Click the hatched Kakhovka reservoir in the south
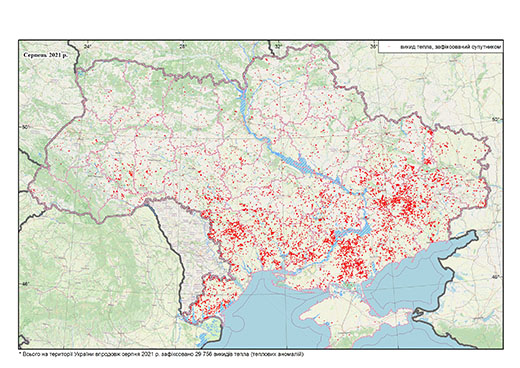The height and width of the screenshot is (368, 520). [x=353, y=230]
